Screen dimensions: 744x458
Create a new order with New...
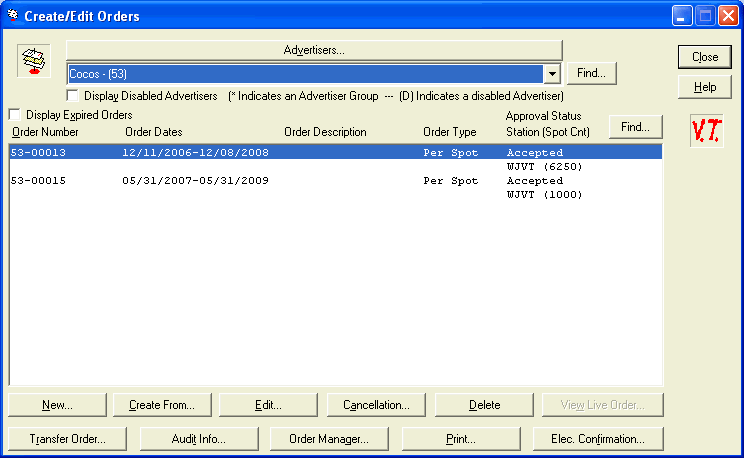pyautogui.click(x=57, y=405)
